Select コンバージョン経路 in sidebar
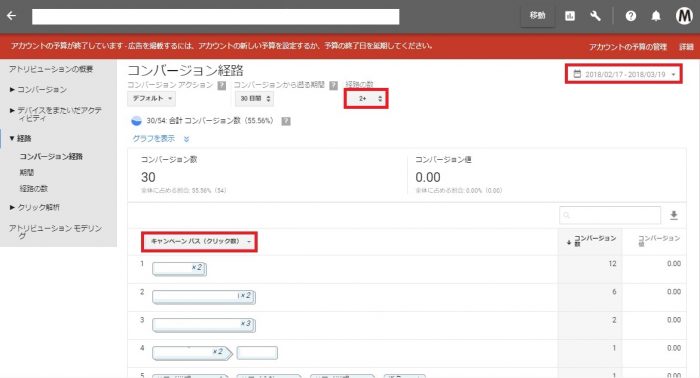 pyautogui.click(x=51, y=157)
